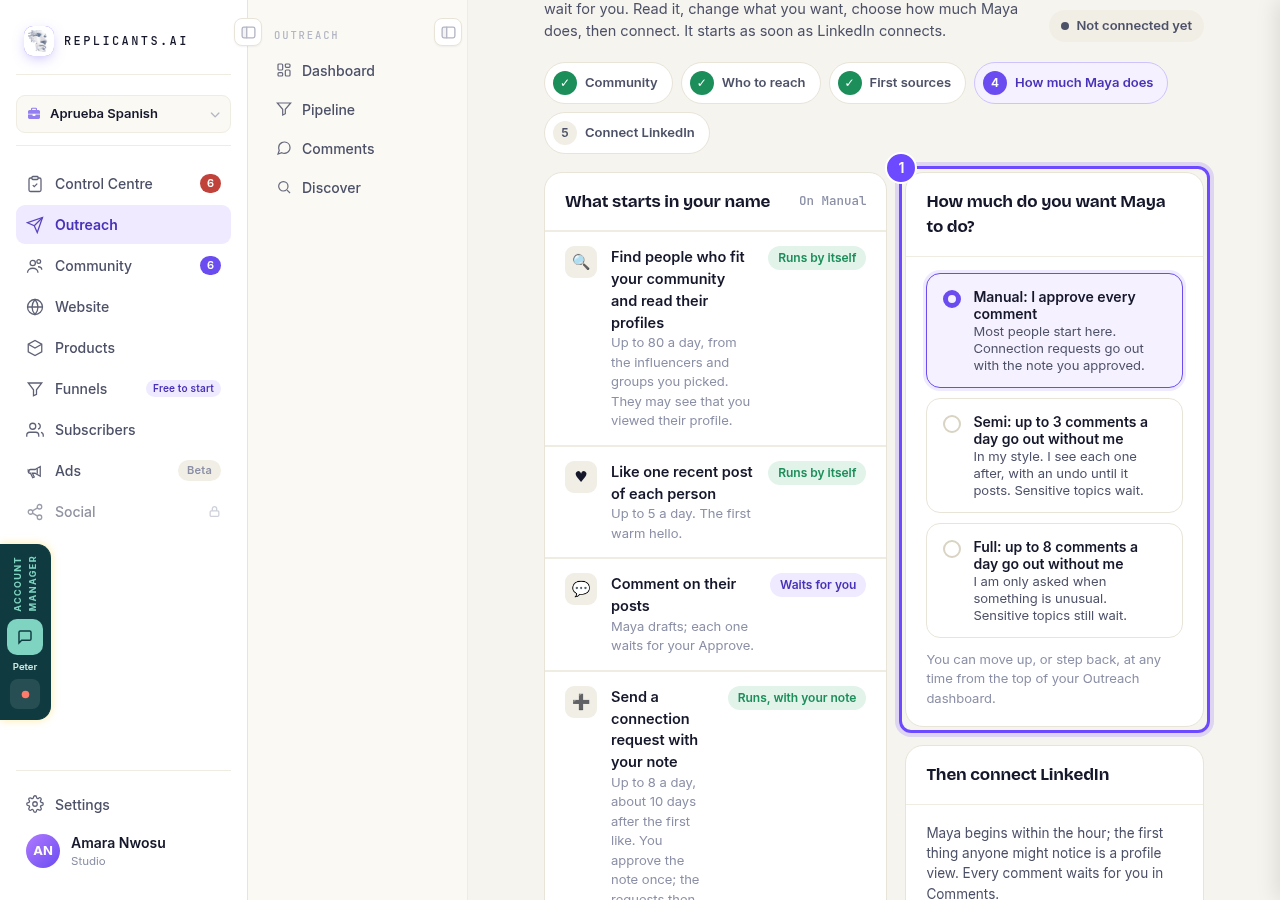
Task: Collapse the Outreach sub-navigation panel icon
Action: point(448,32)
